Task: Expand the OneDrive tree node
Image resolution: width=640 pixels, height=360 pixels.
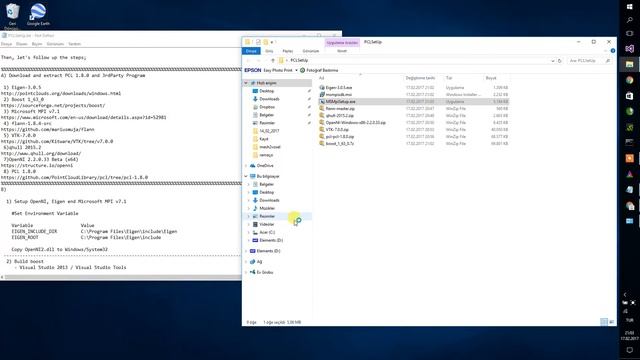Action: coord(246,166)
